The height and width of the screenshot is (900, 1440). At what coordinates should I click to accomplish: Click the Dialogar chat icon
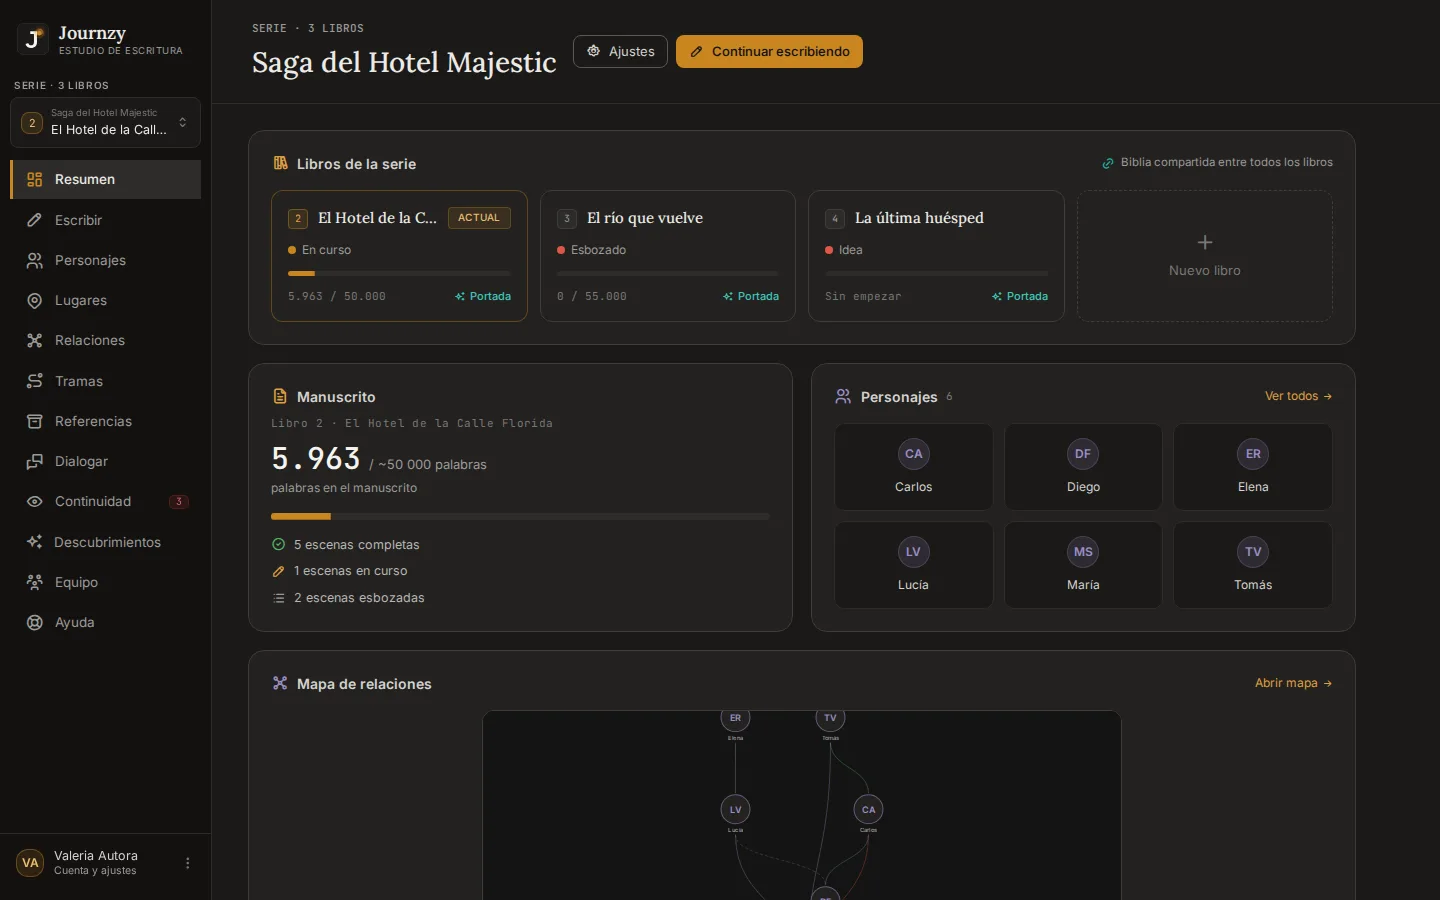(x=34, y=461)
